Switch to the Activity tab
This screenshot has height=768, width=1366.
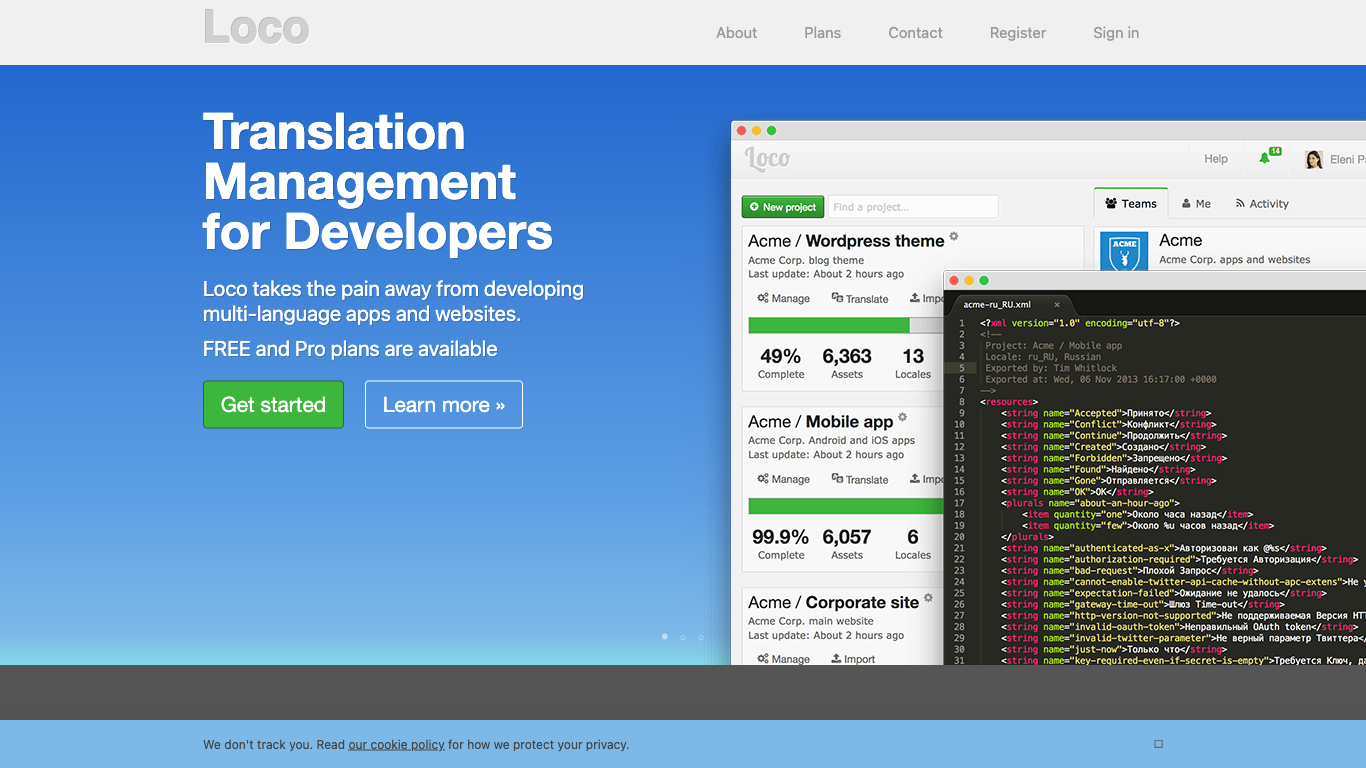(1262, 204)
